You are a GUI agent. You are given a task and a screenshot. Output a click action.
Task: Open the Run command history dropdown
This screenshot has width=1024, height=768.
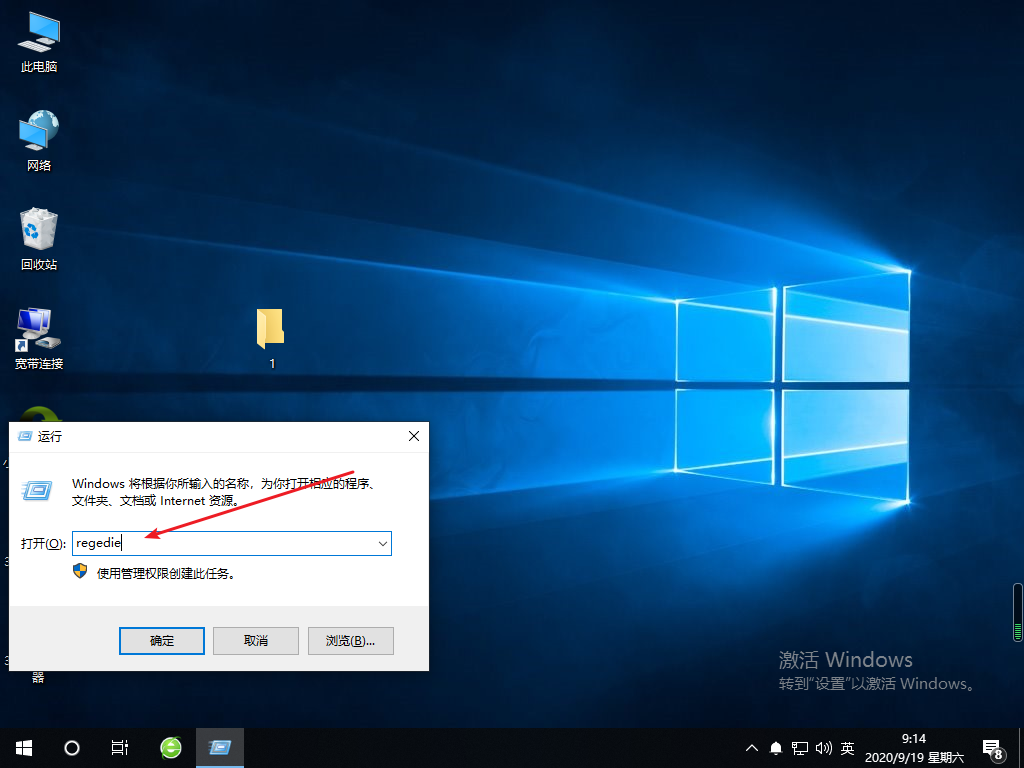[x=382, y=543]
